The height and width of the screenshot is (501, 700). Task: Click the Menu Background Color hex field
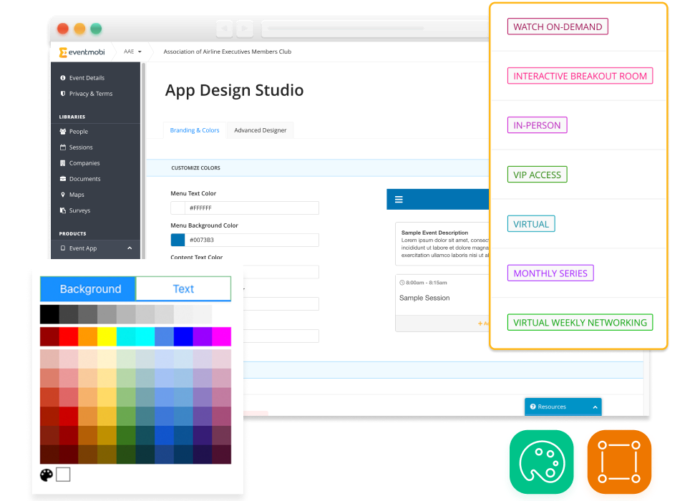[252, 240]
